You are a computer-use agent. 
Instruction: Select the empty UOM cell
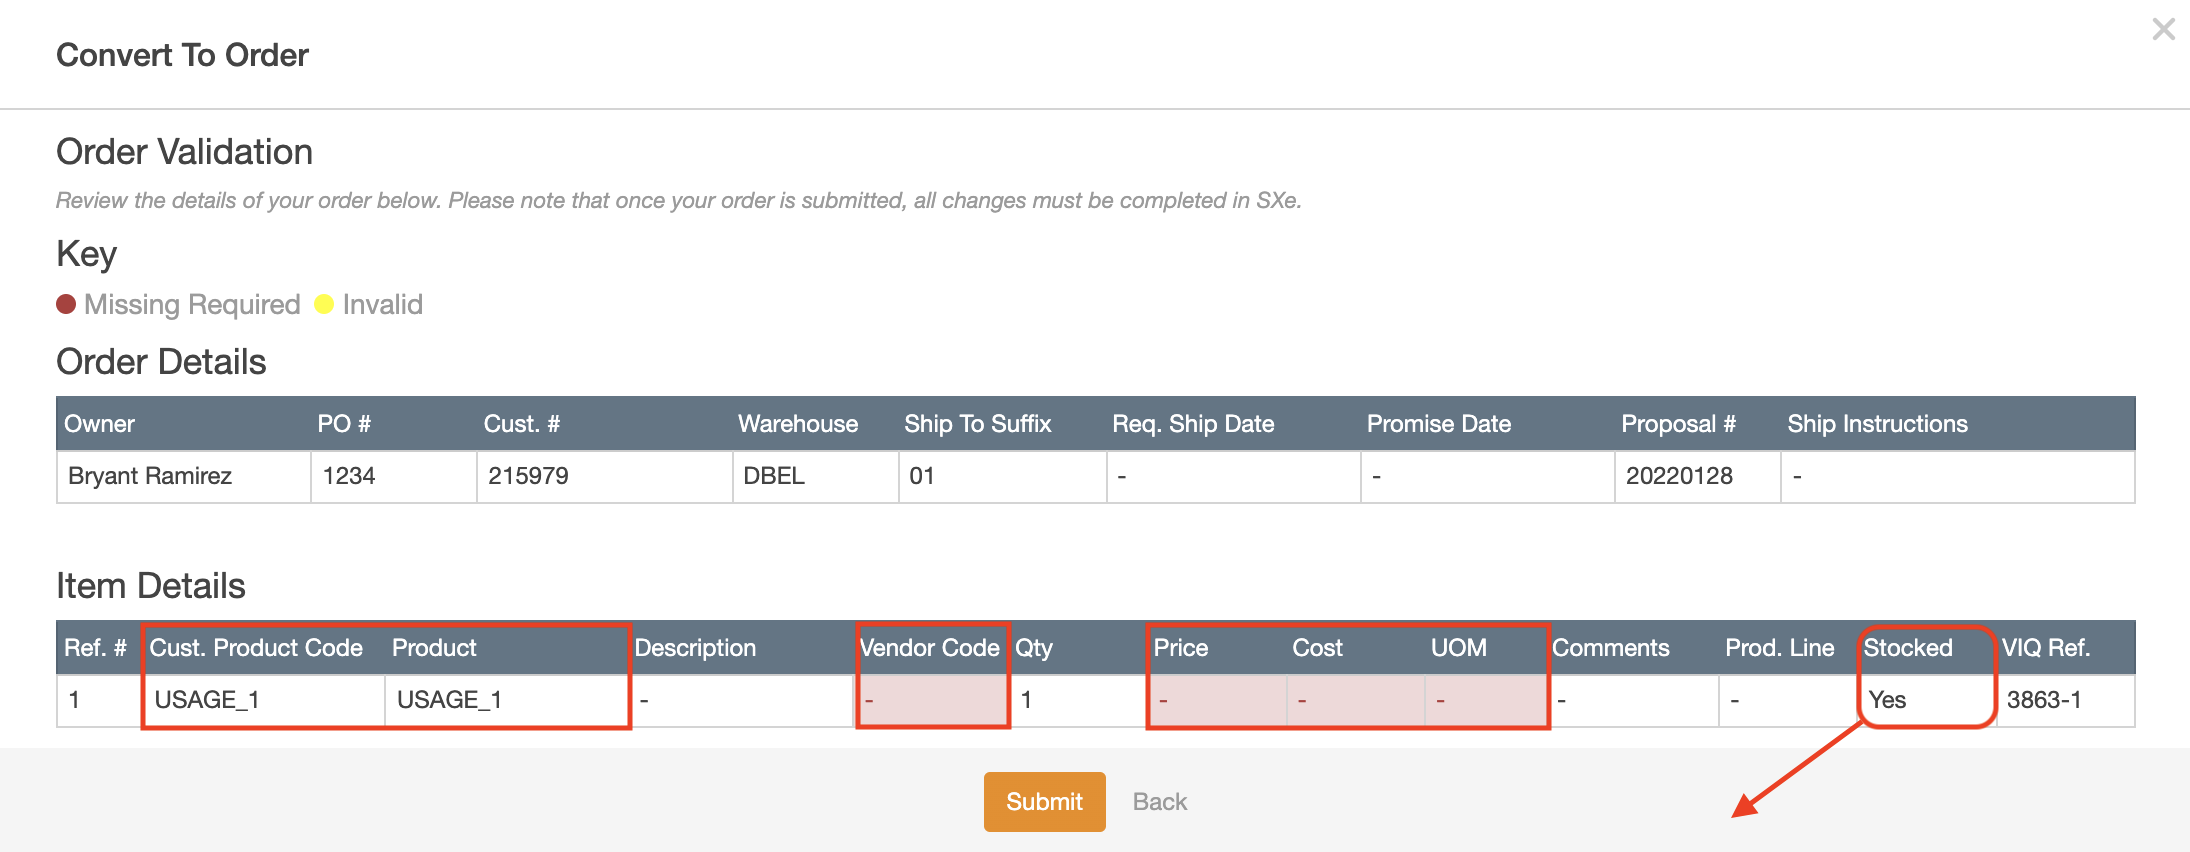pos(1485,700)
